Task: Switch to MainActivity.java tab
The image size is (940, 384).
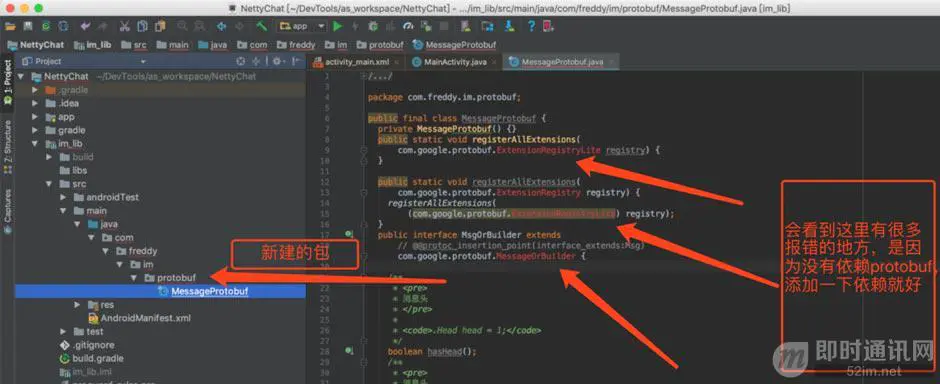Action: click(x=455, y=62)
